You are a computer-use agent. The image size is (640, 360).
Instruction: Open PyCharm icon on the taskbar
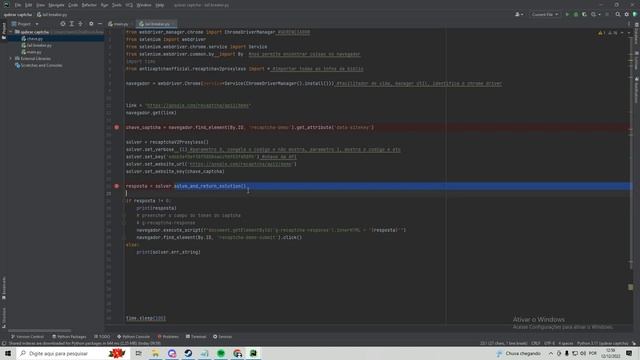coord(253,353)
